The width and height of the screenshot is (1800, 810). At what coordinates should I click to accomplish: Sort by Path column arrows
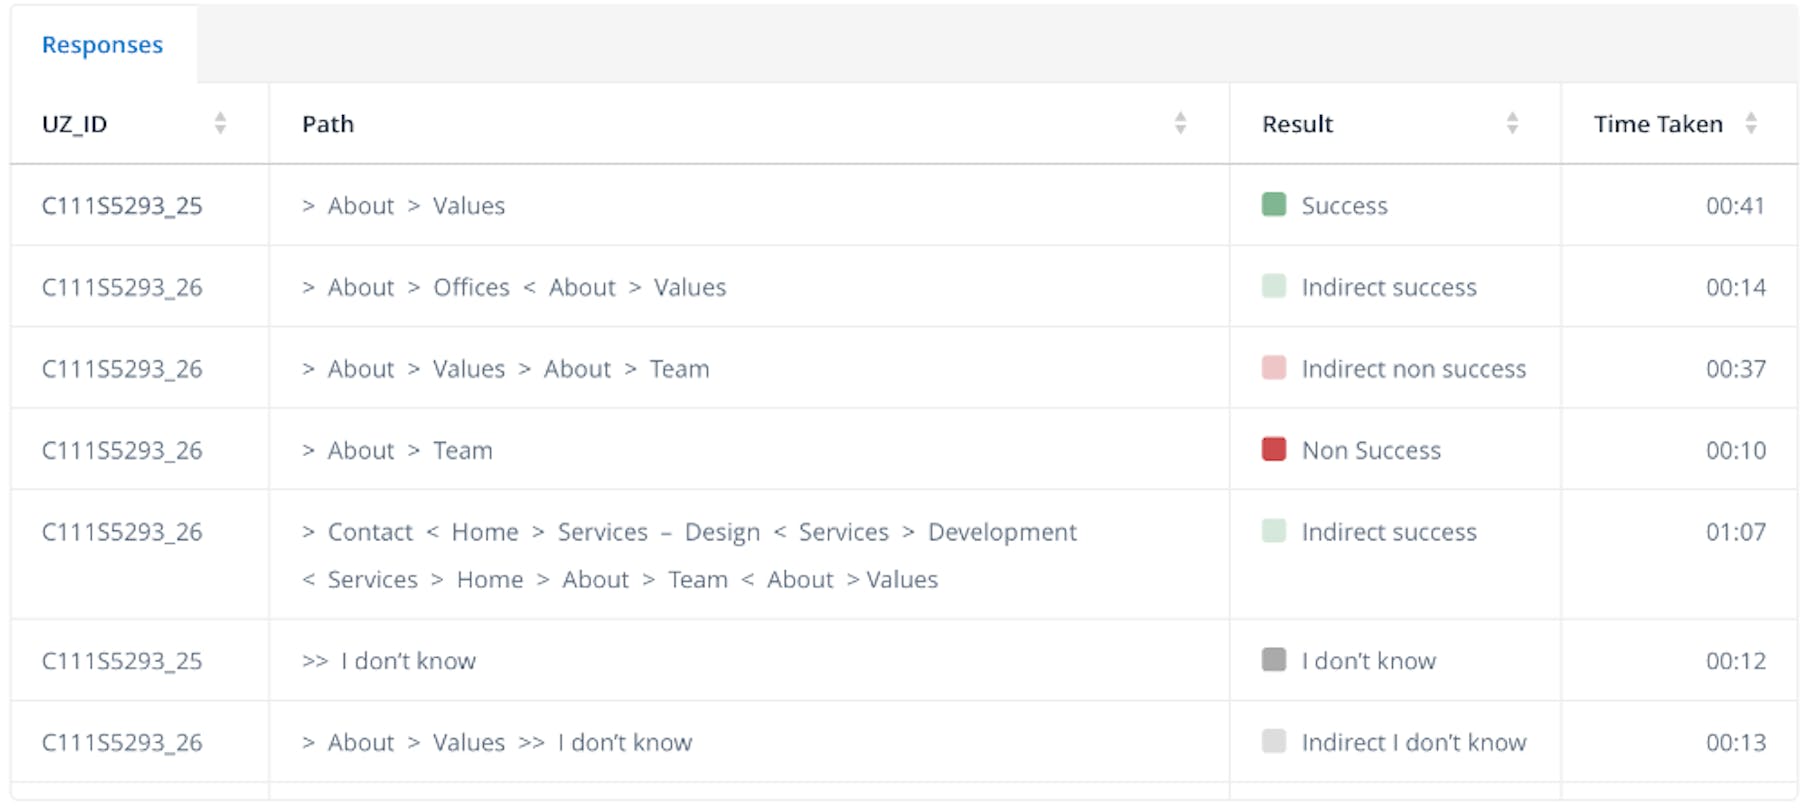[1180, 123]
